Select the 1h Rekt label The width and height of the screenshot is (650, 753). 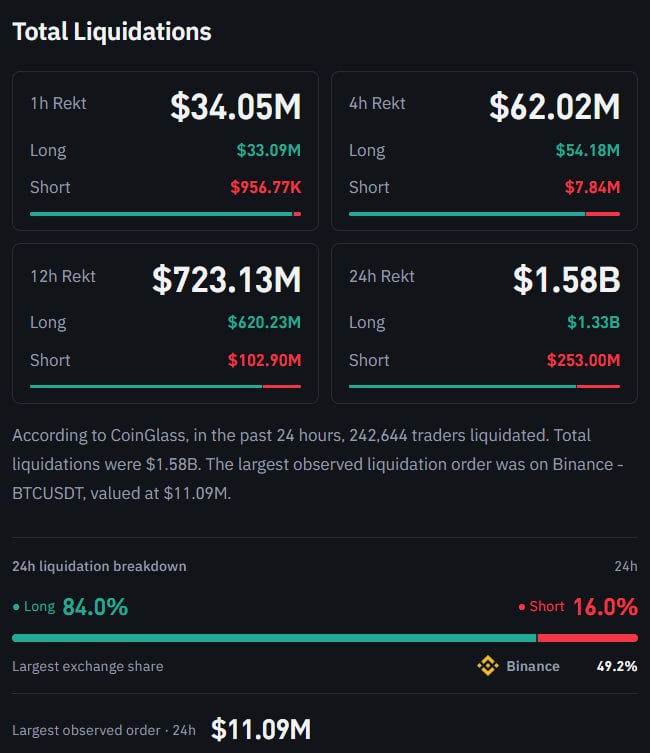(58, 103)
